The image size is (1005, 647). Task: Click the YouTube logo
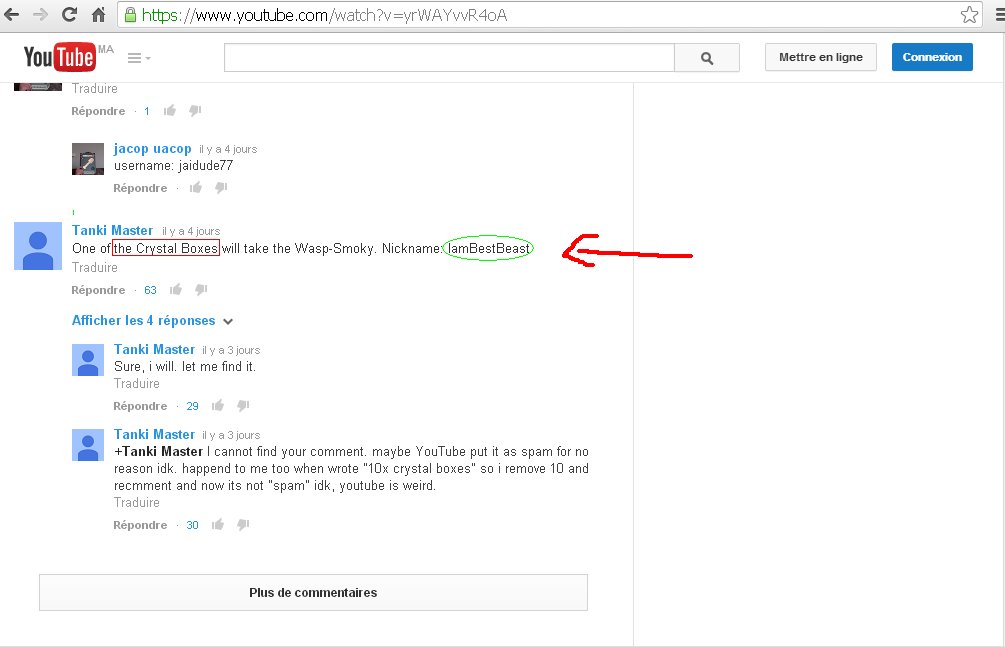[x=60, y=58]
